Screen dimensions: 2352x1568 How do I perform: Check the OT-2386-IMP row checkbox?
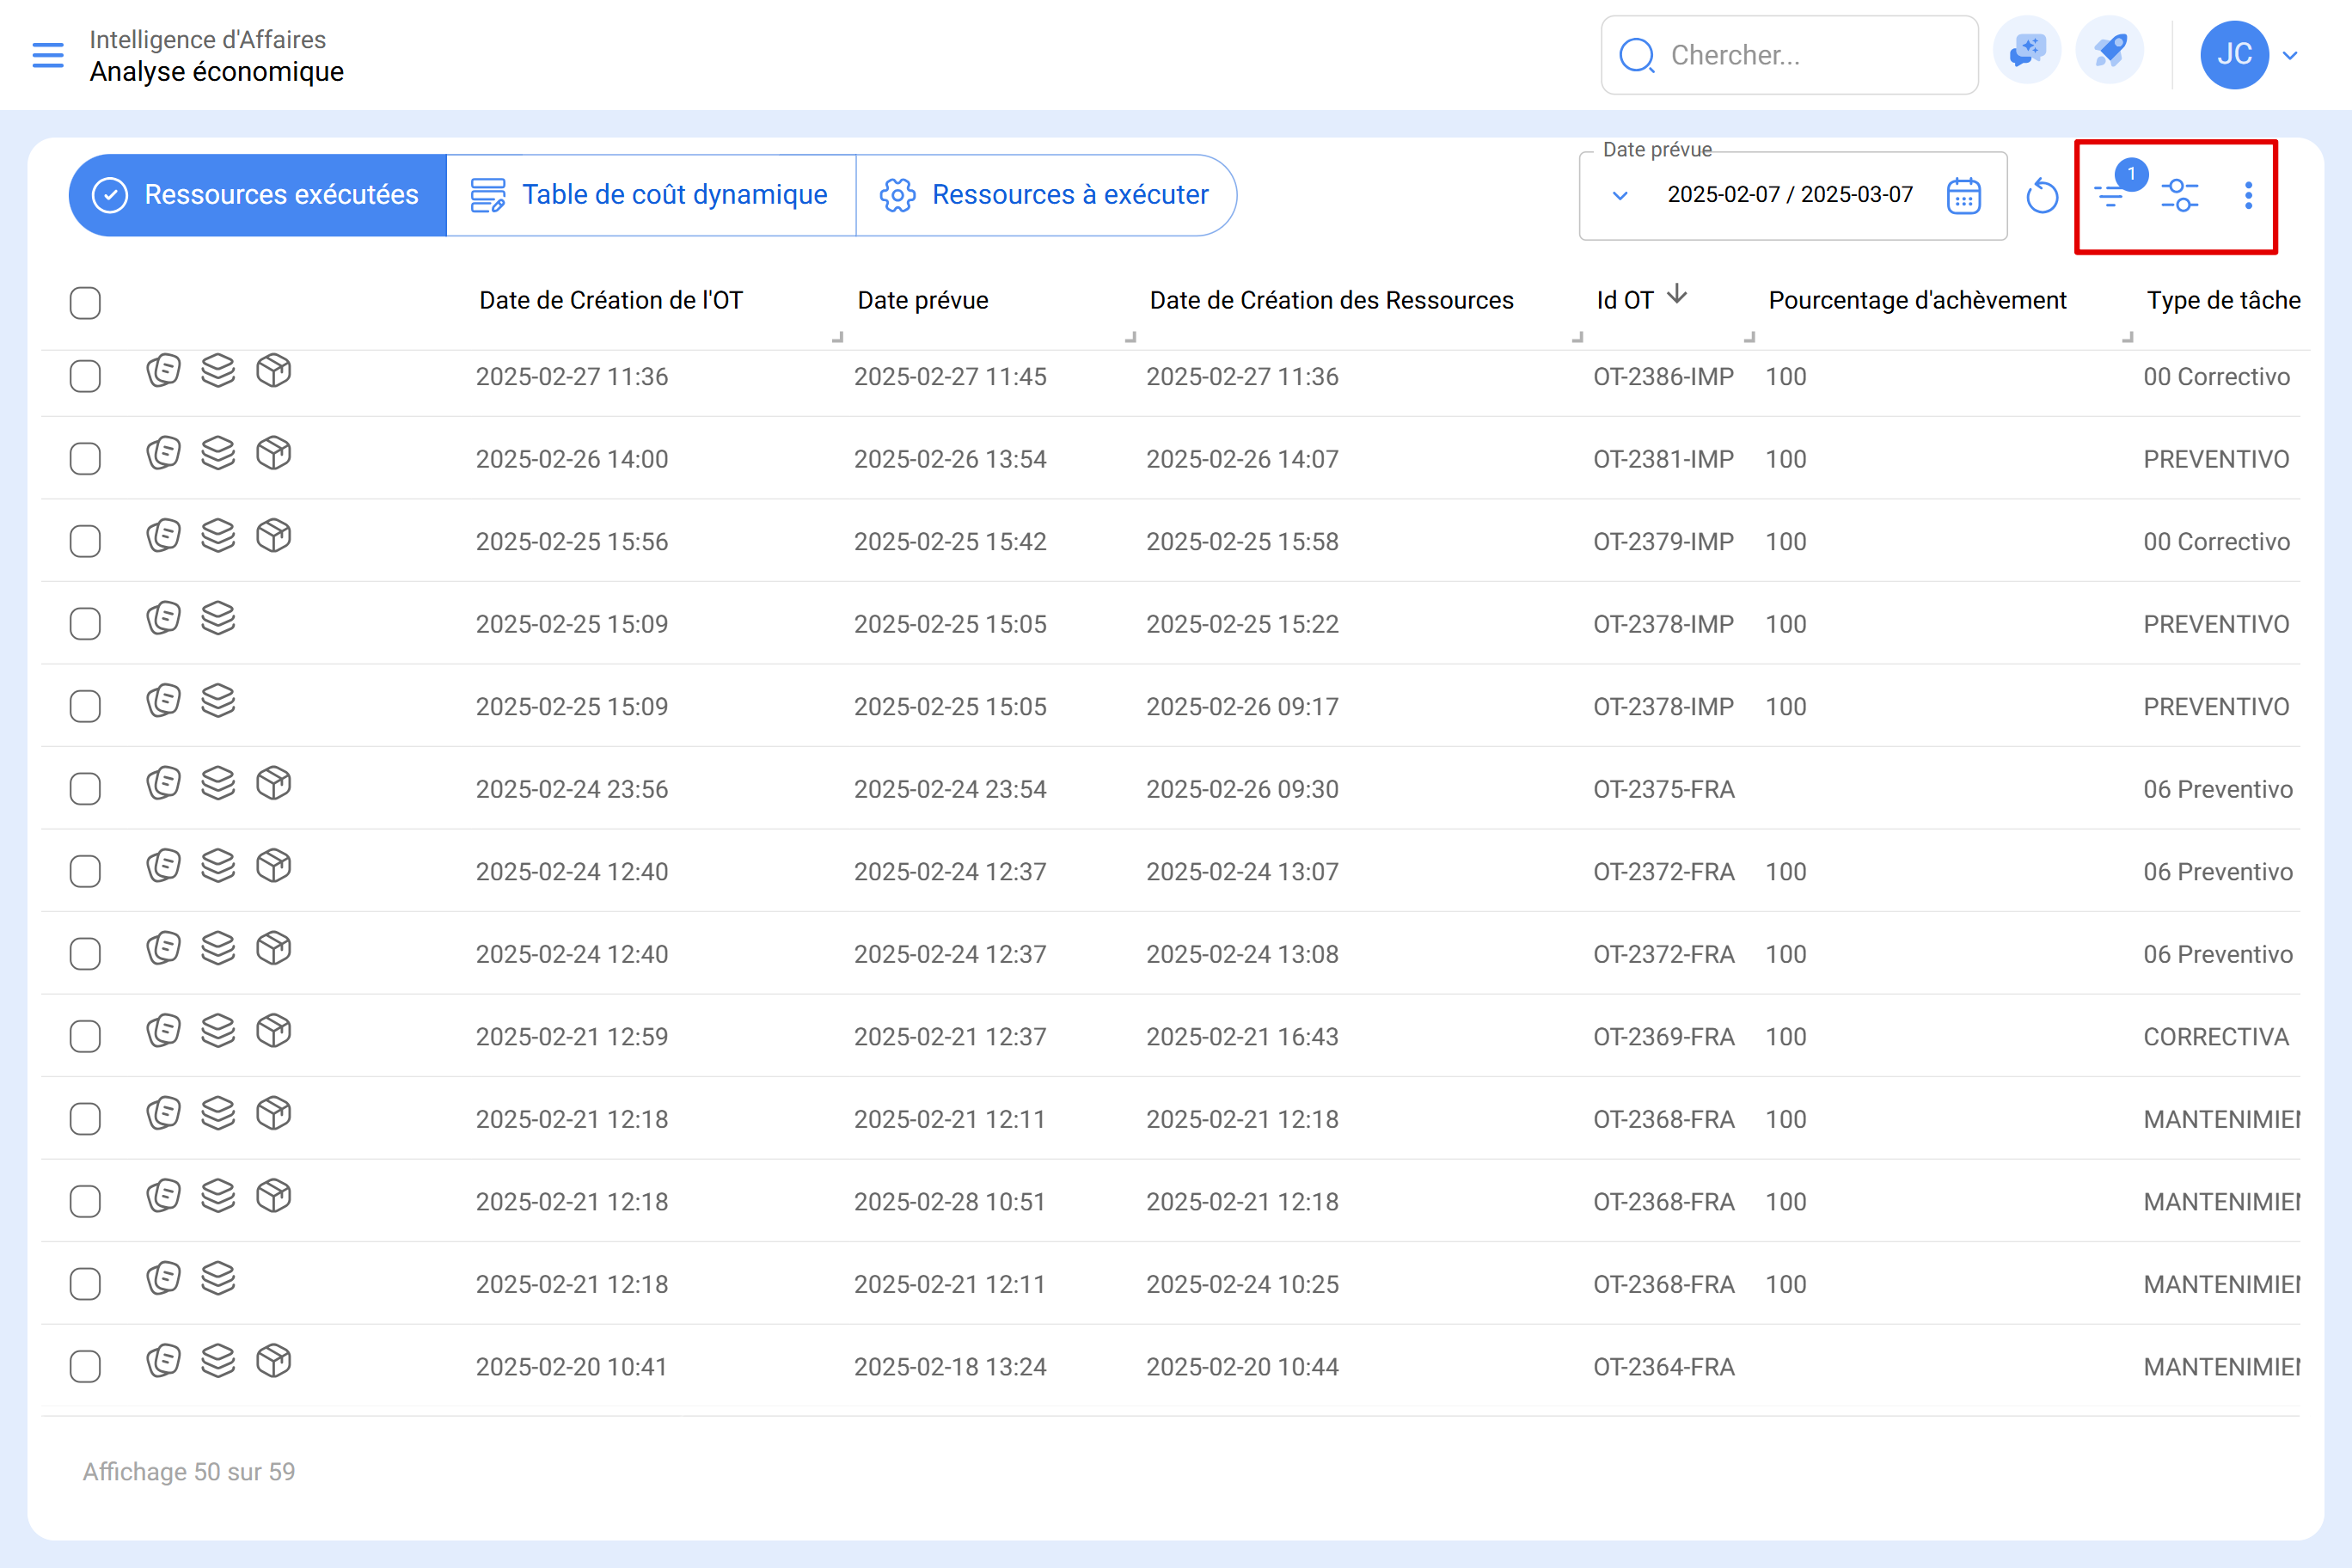pyautogui.click(x=85, y=377)
